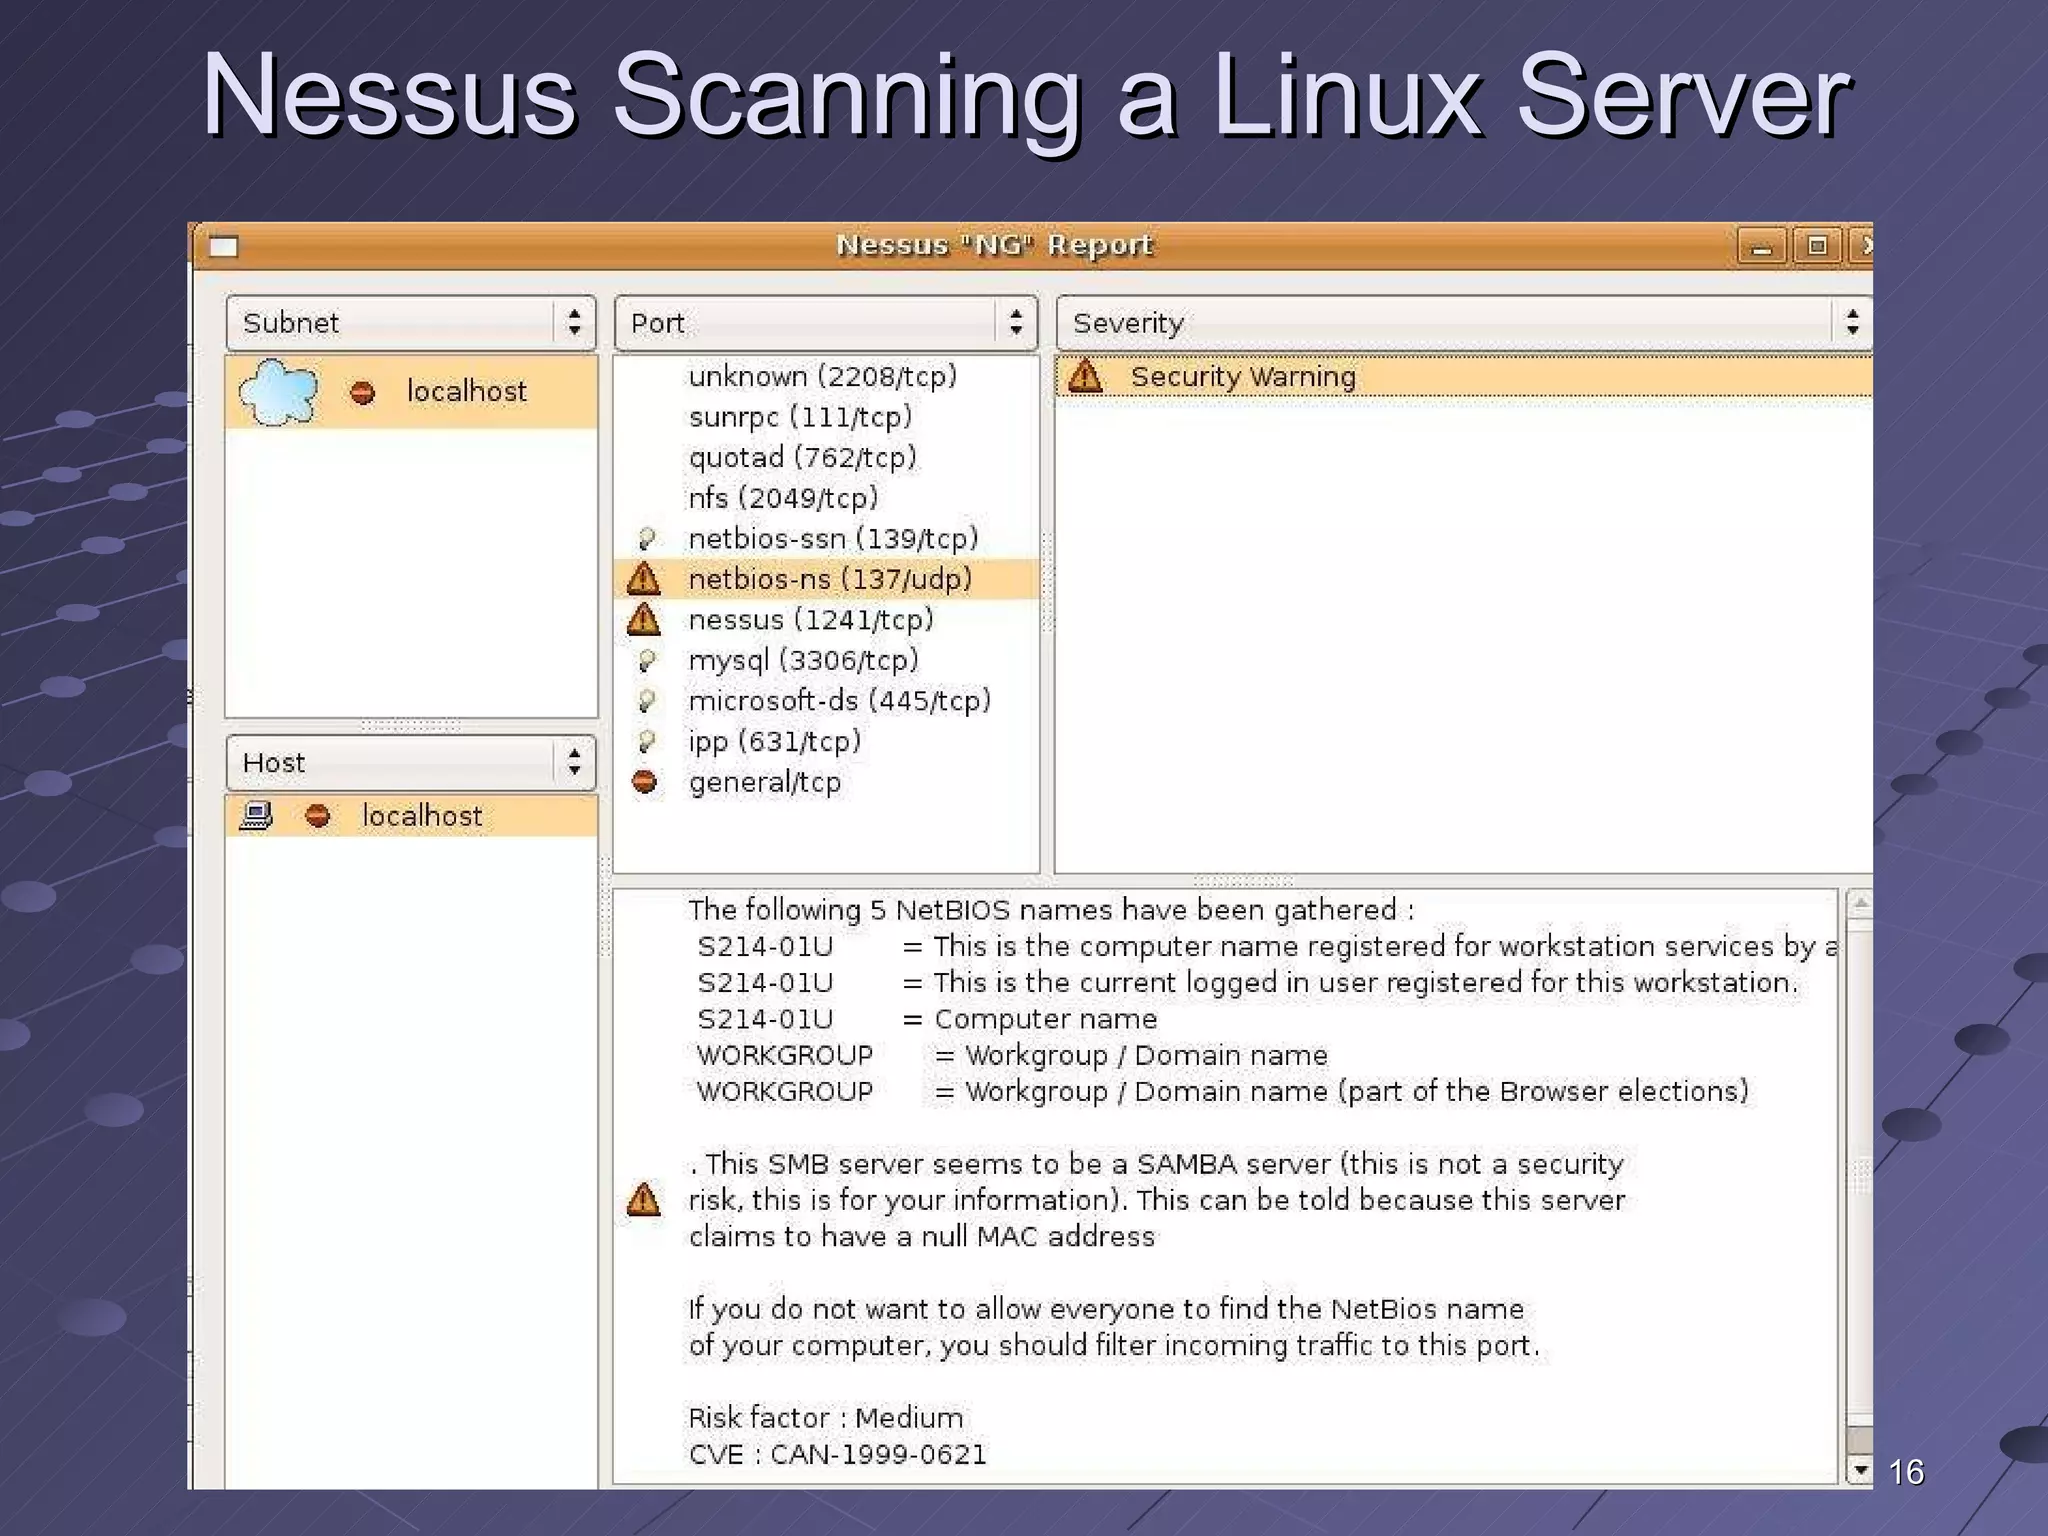2048x1536 pixels.
Task: Click the report scrollbar up arrow
Action: pyautogui.click(x=1860, y=904)
